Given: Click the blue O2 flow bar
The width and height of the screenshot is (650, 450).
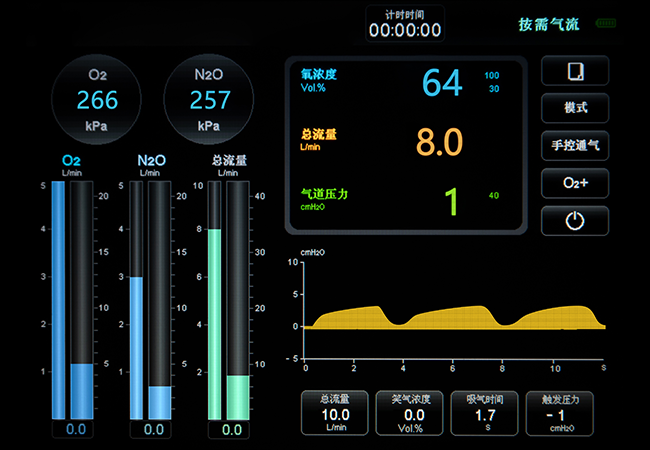Looking at the screenshot, I should [x=58, y=300].
